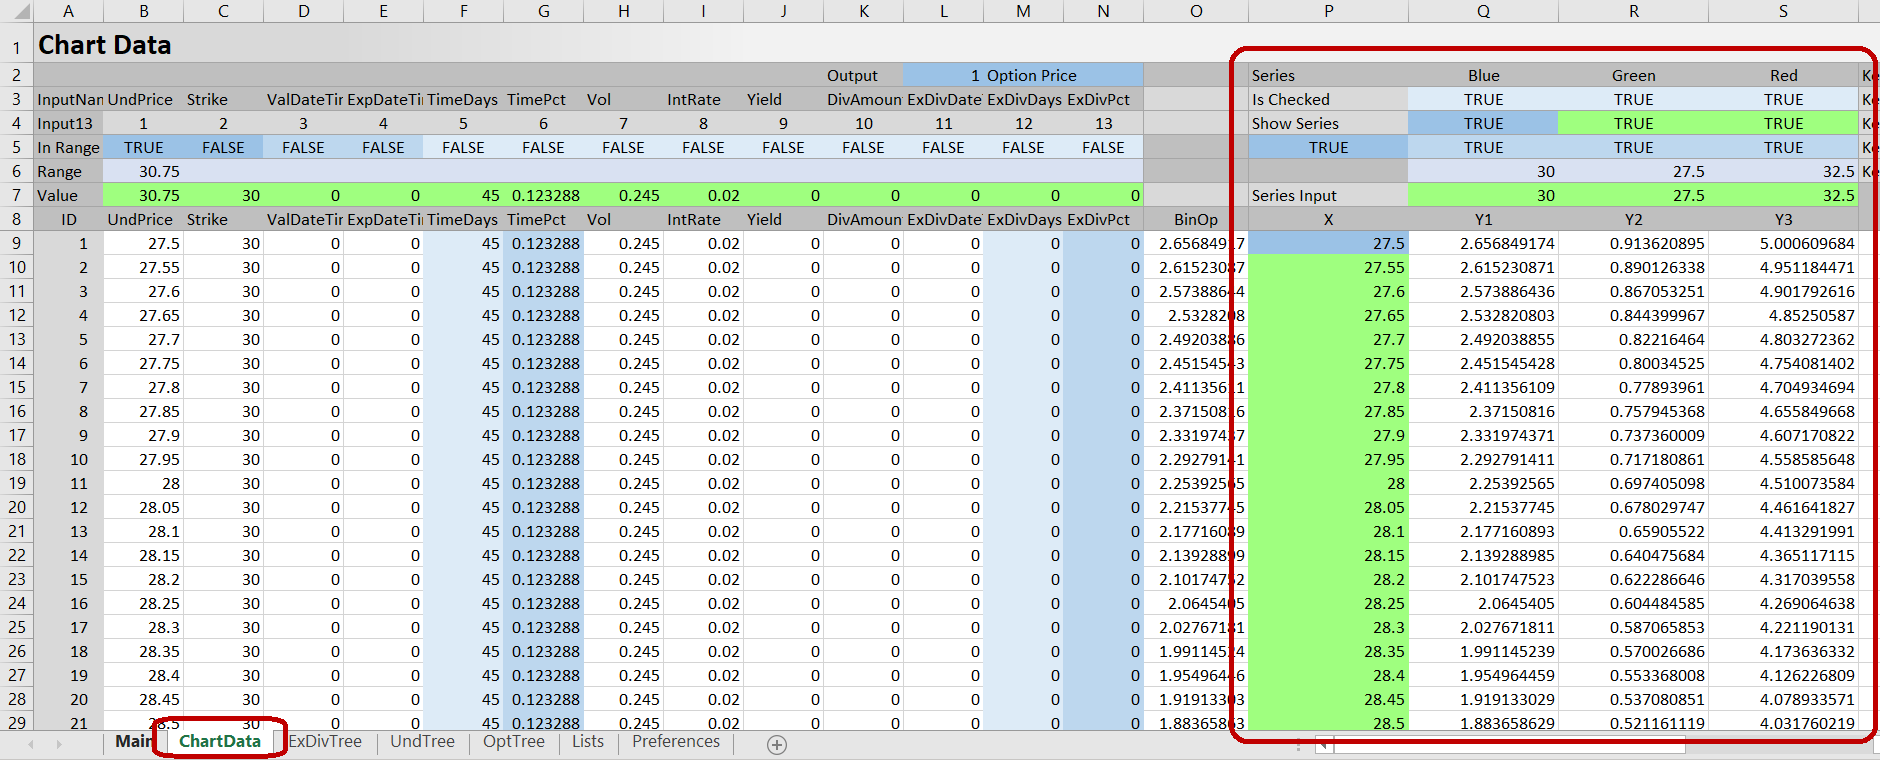Open the OptTree sheet tab
The width and height of the screenshot is (1880, 760).
click(514, 741)
